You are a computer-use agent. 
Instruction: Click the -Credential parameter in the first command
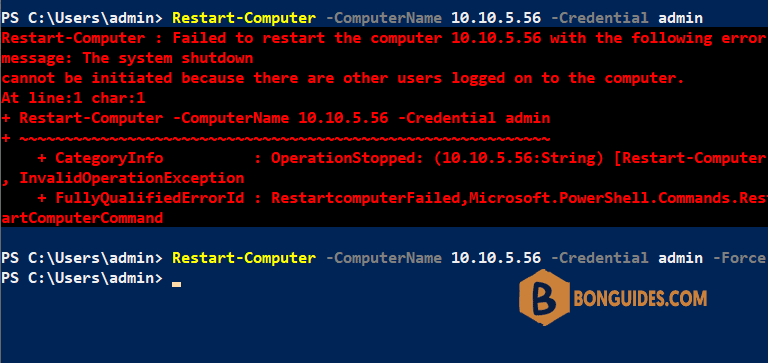click(x=600, y=19)
